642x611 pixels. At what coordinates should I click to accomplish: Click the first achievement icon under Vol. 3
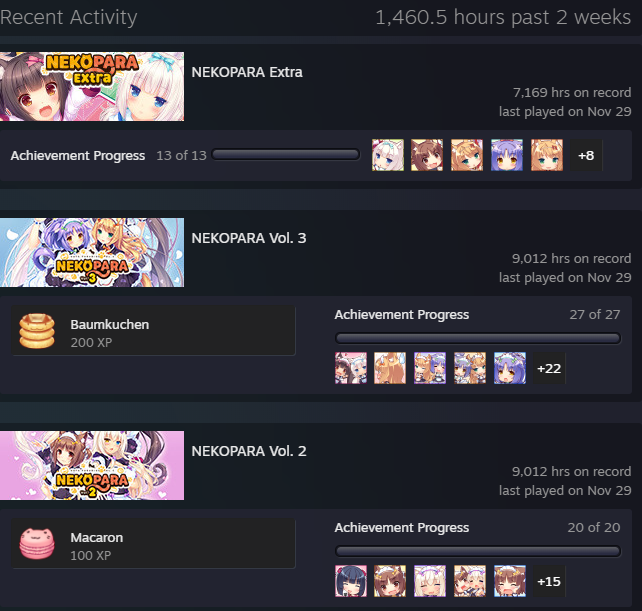[x=351, y=368]
